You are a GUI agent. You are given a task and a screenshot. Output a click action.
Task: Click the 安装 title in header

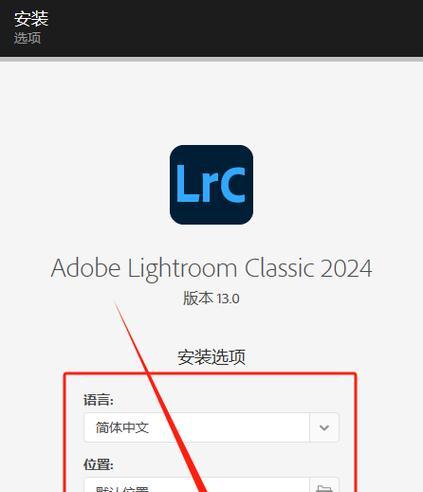[31, 18]
